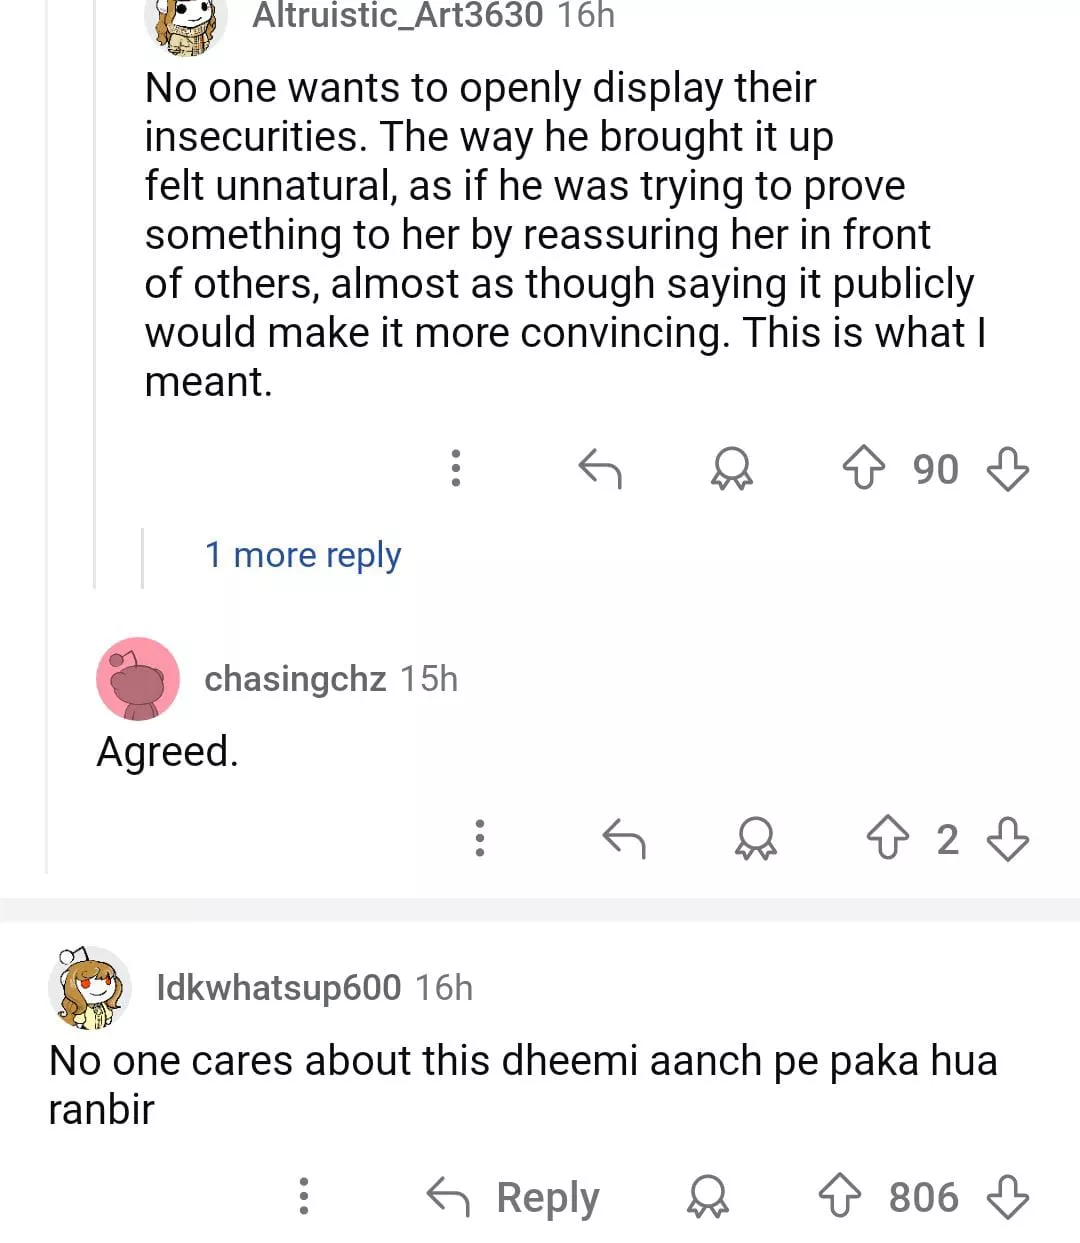Open the award icon on Altruistic_Art3630's comment

pyautogui.click(x=731, y=468)
